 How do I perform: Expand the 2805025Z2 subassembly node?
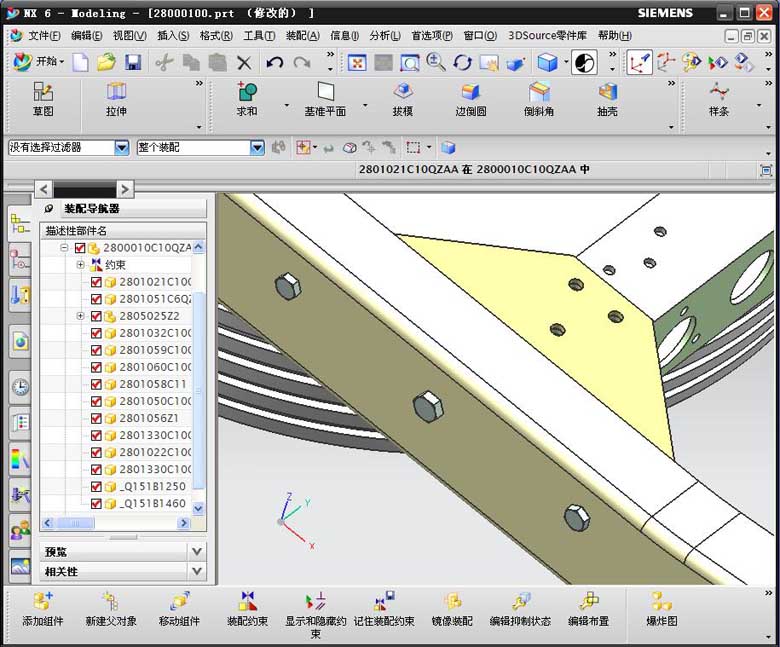[80, 316]
